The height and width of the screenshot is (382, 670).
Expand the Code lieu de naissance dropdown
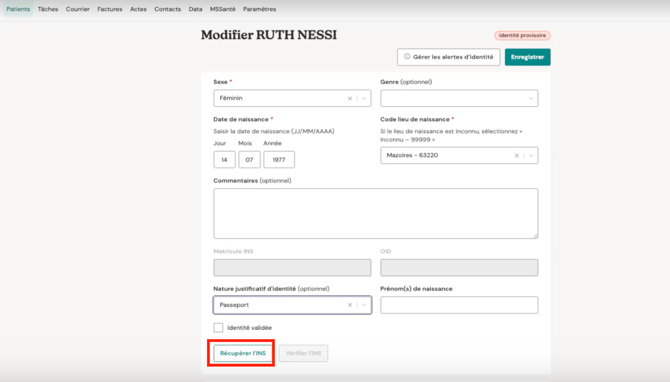(531, 156)
